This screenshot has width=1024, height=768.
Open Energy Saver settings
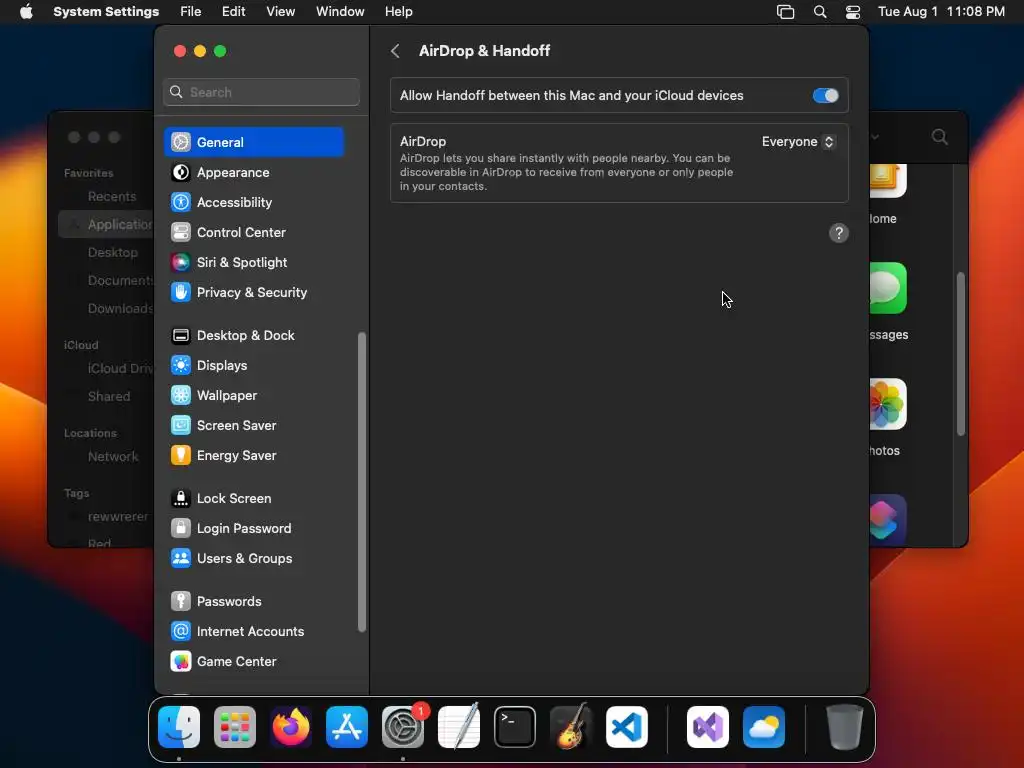(254, 456)
